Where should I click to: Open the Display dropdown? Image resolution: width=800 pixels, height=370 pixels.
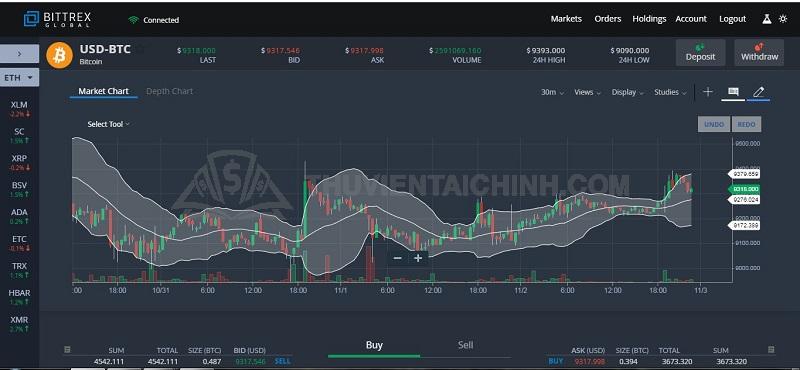628,92
